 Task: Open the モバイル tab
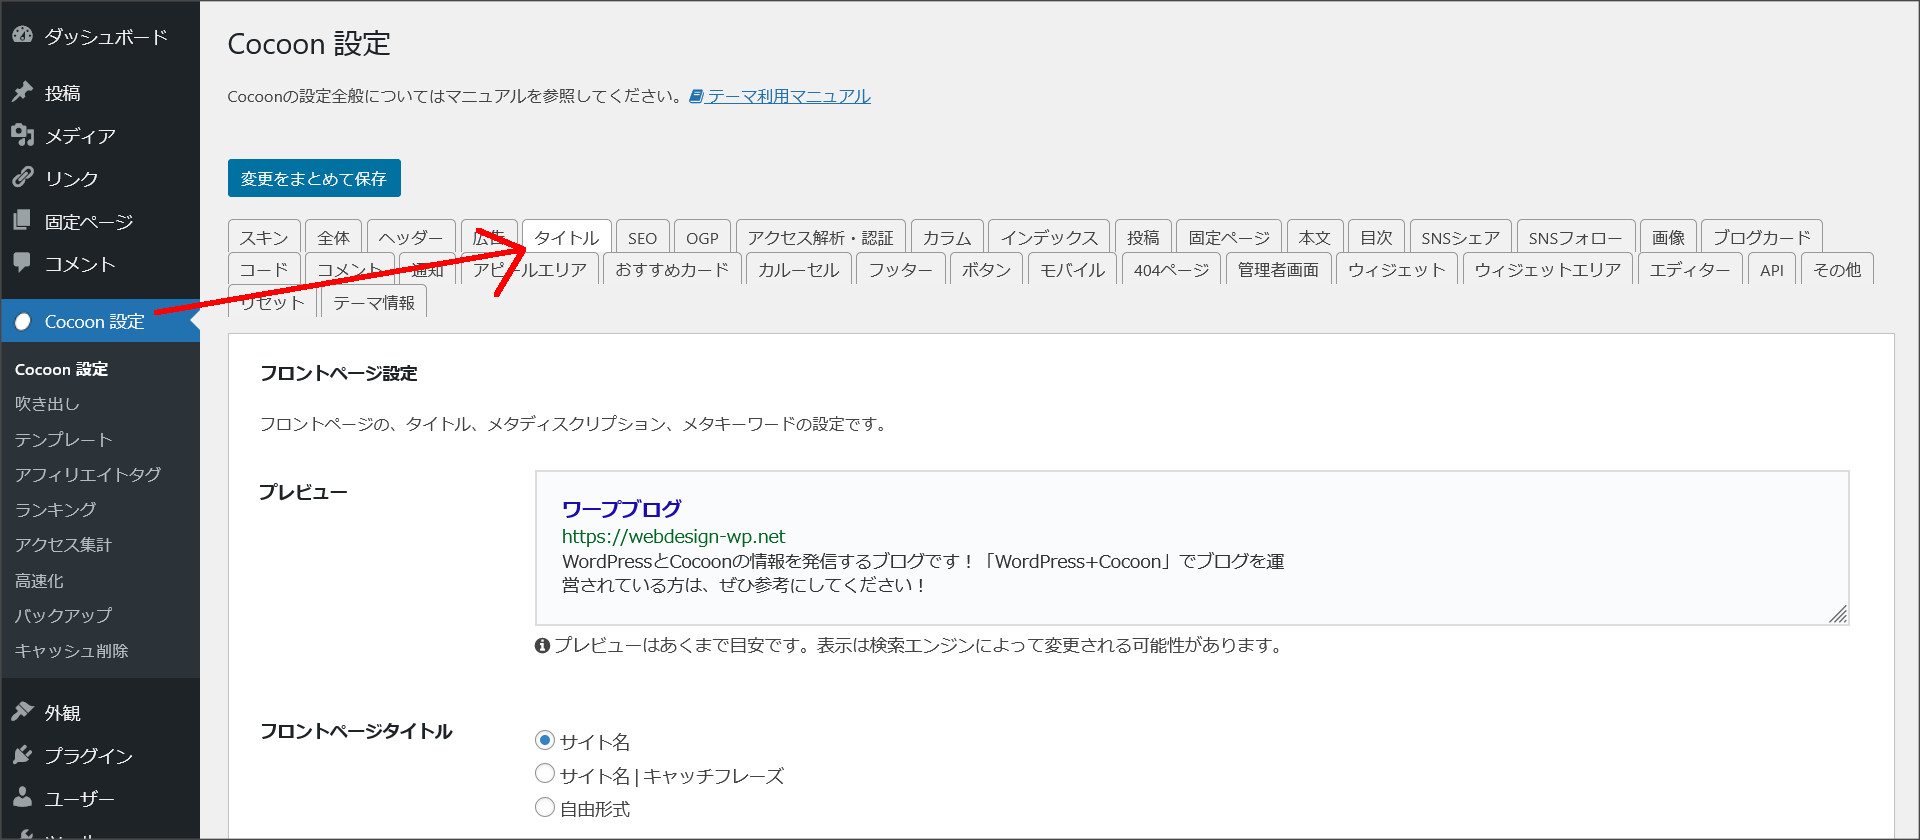pyautogui.click(x=1072, y=269)
